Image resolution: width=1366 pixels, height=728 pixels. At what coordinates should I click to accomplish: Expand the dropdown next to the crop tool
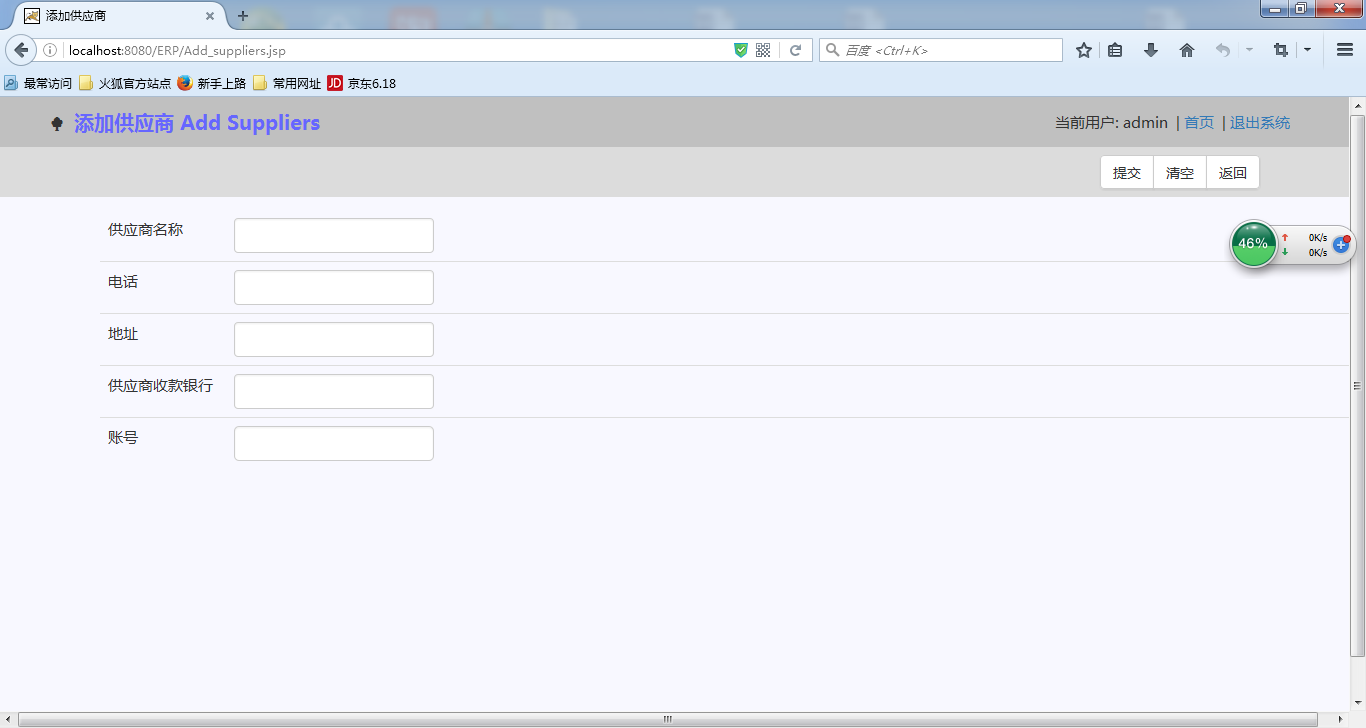[x=1307, y=50]
